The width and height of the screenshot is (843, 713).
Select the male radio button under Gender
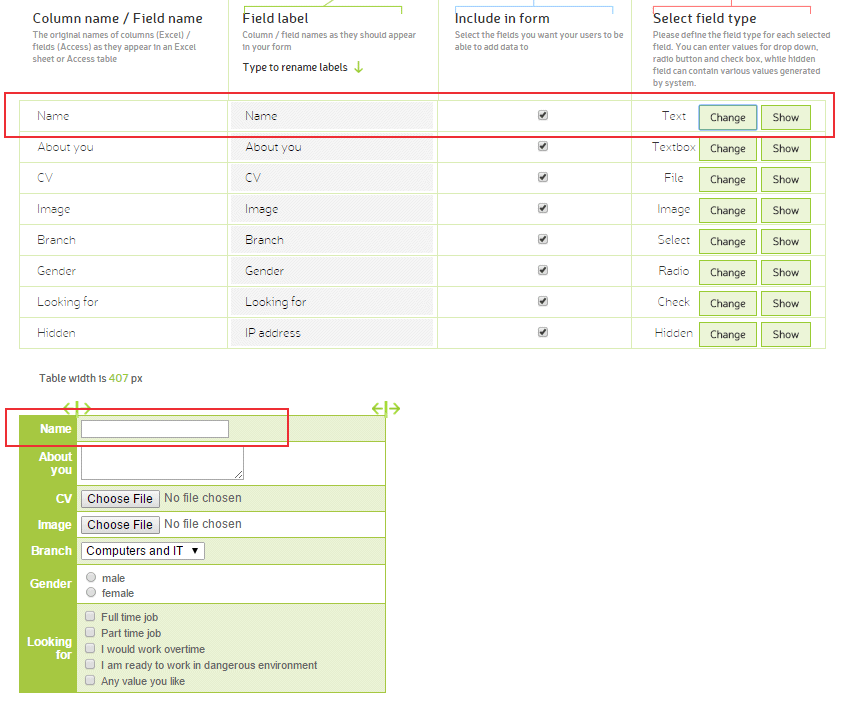91,577
